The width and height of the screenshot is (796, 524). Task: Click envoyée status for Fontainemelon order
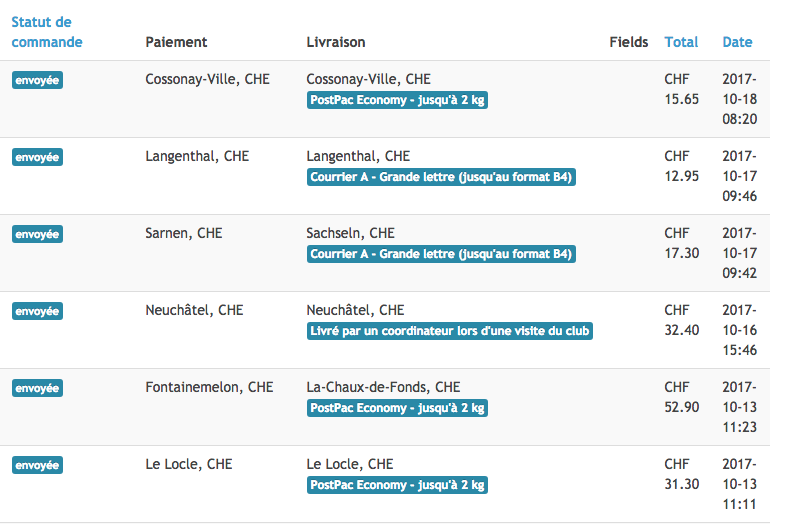(x=37, y=388)
